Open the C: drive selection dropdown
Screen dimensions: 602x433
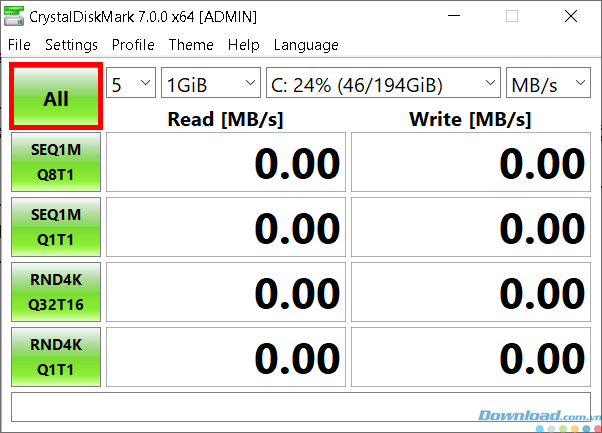click(x=383, y=83)
